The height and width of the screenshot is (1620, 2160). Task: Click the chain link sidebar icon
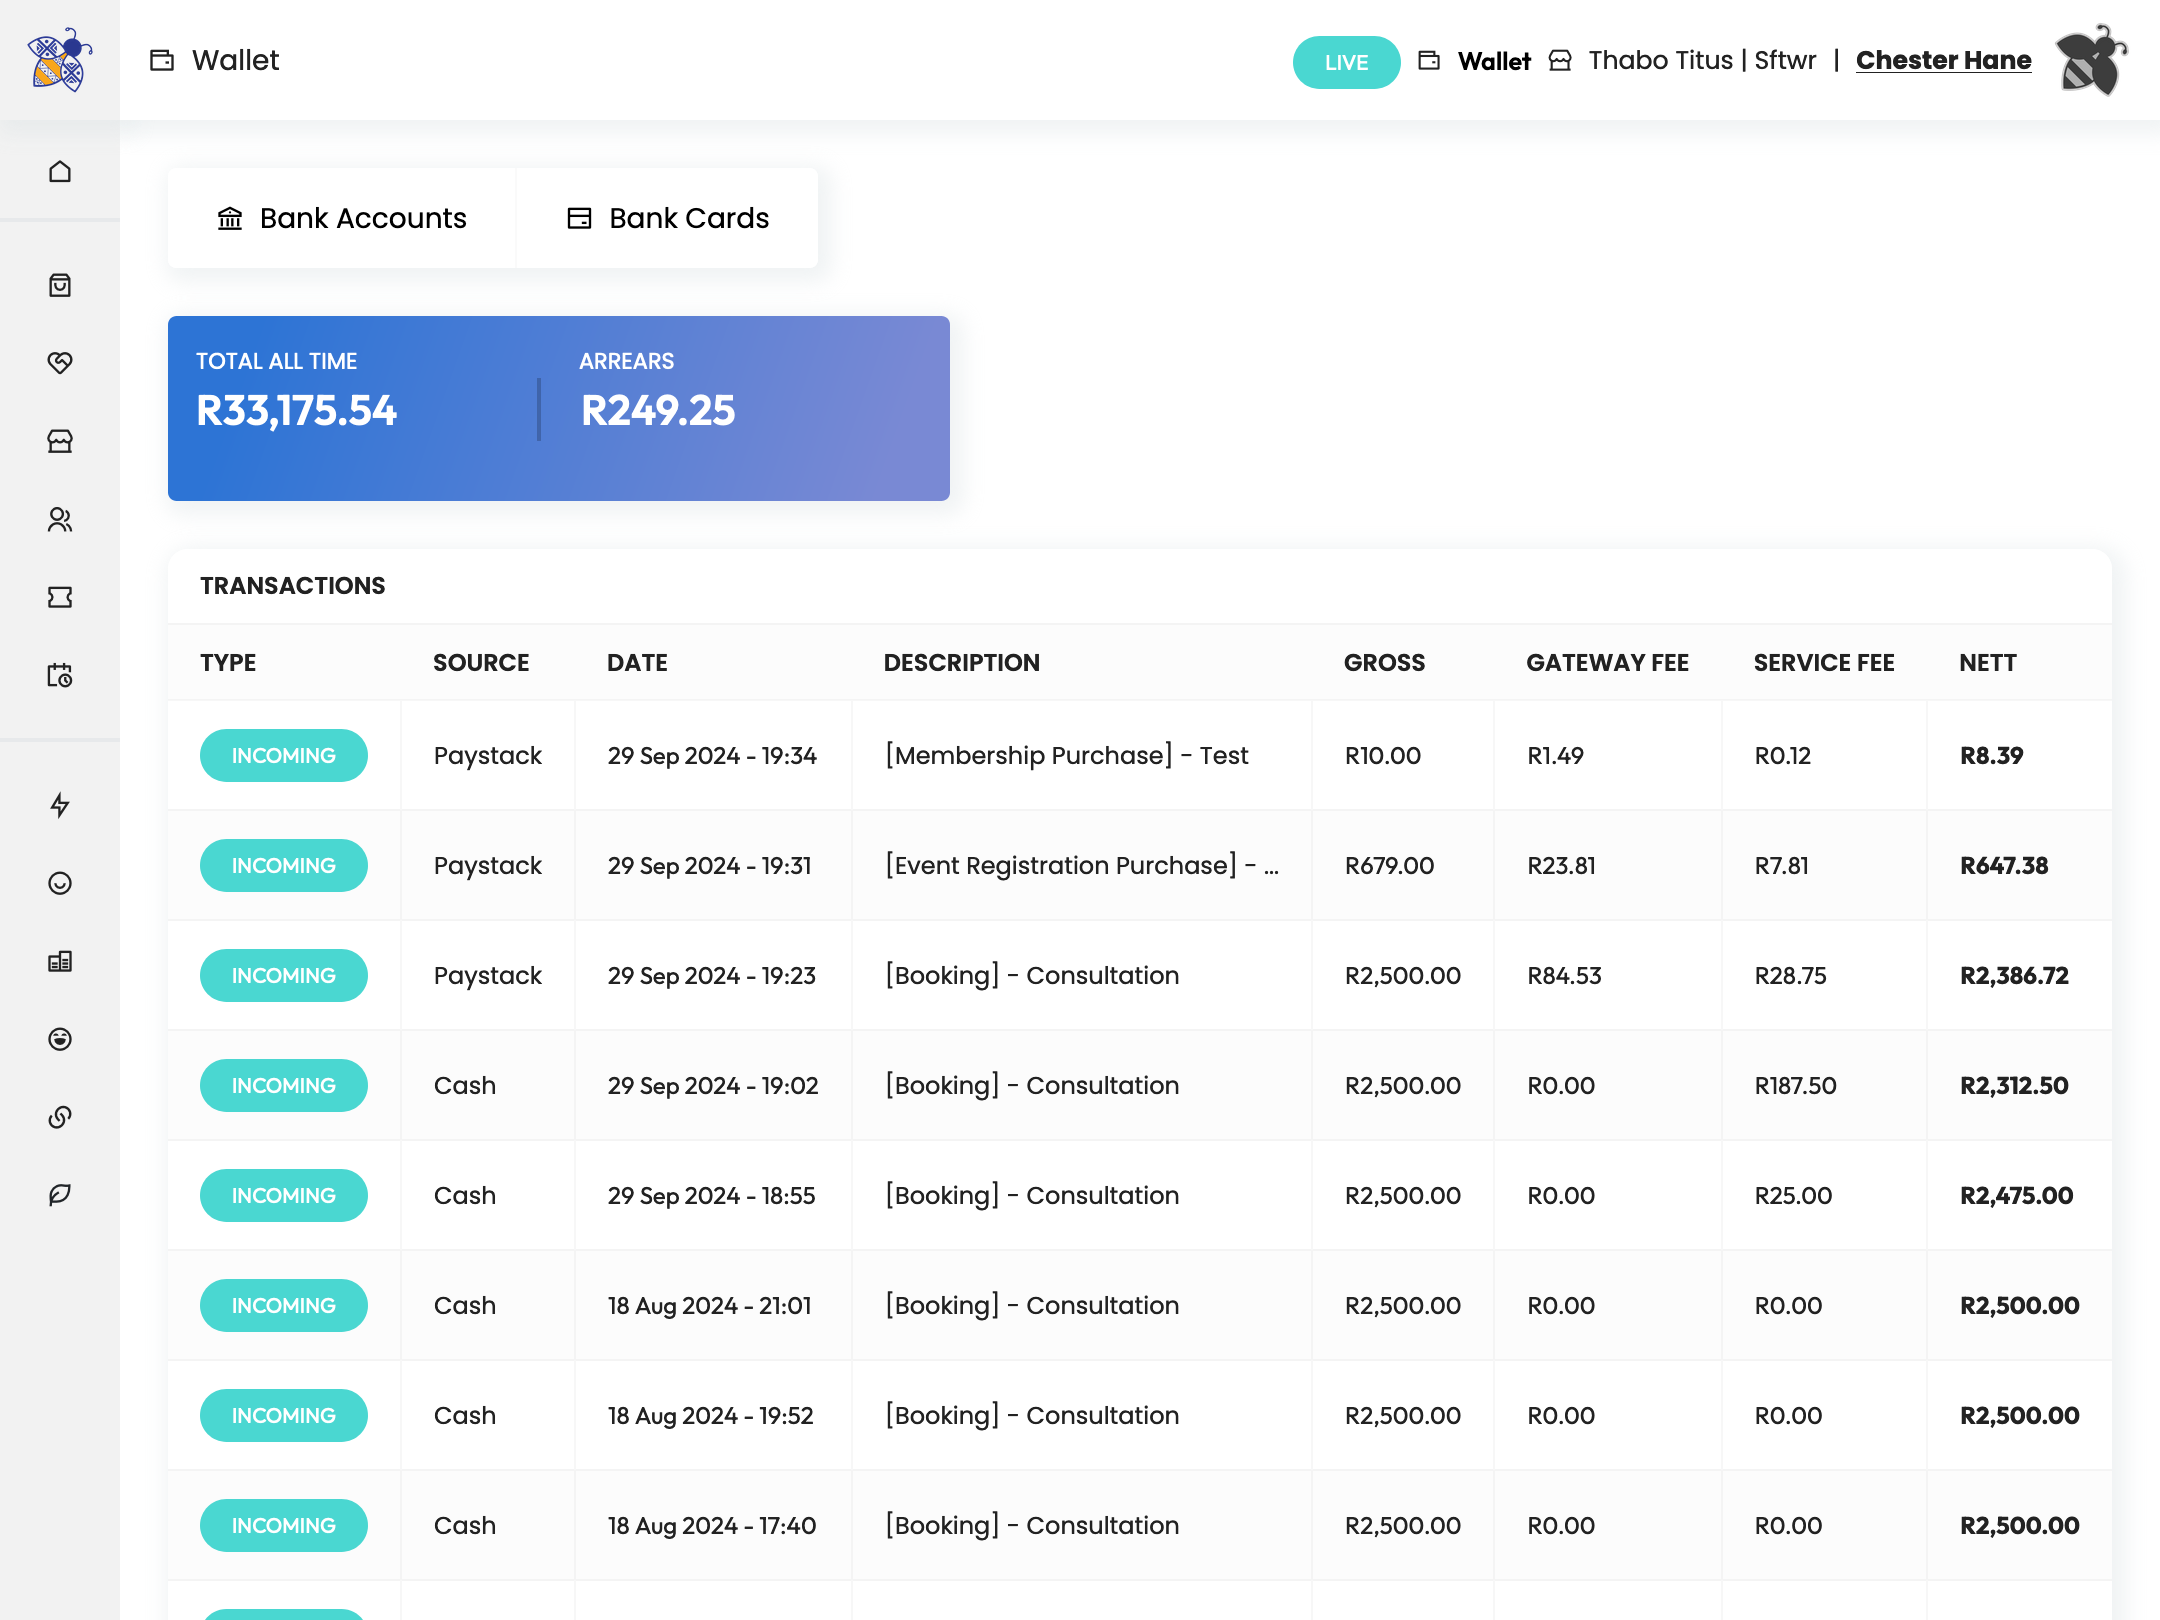[60, 1117]
